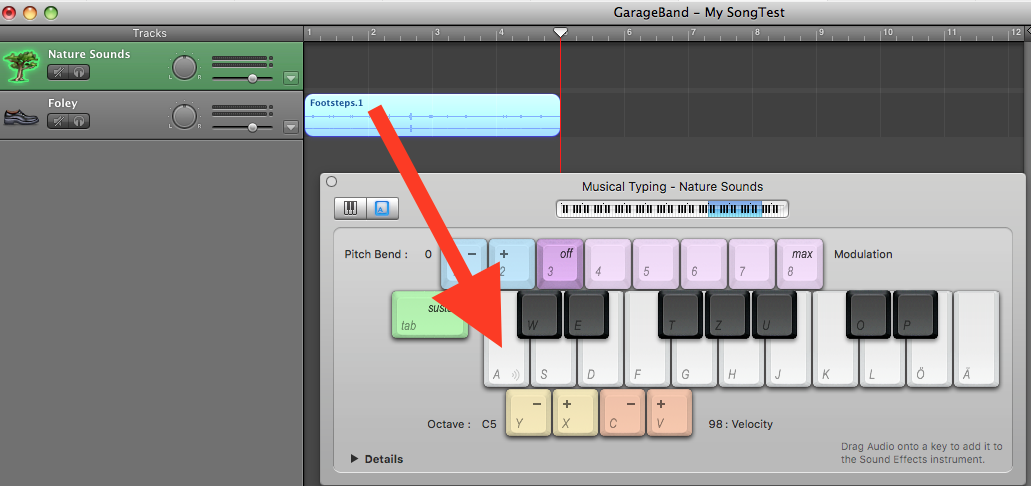Select the Foley shoe instrument icon
The height and width of the screenshot is (486, 1031).
[21, 117]
